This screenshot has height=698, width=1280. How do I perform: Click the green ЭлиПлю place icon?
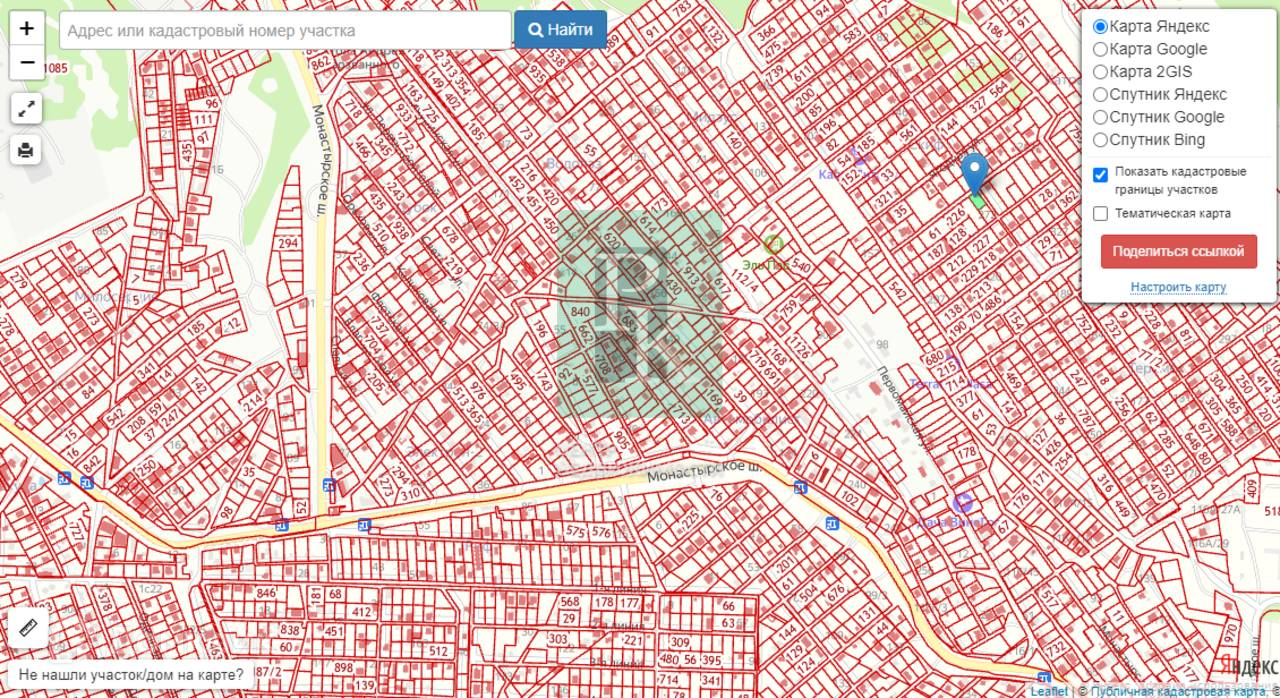tap(772, 243)
